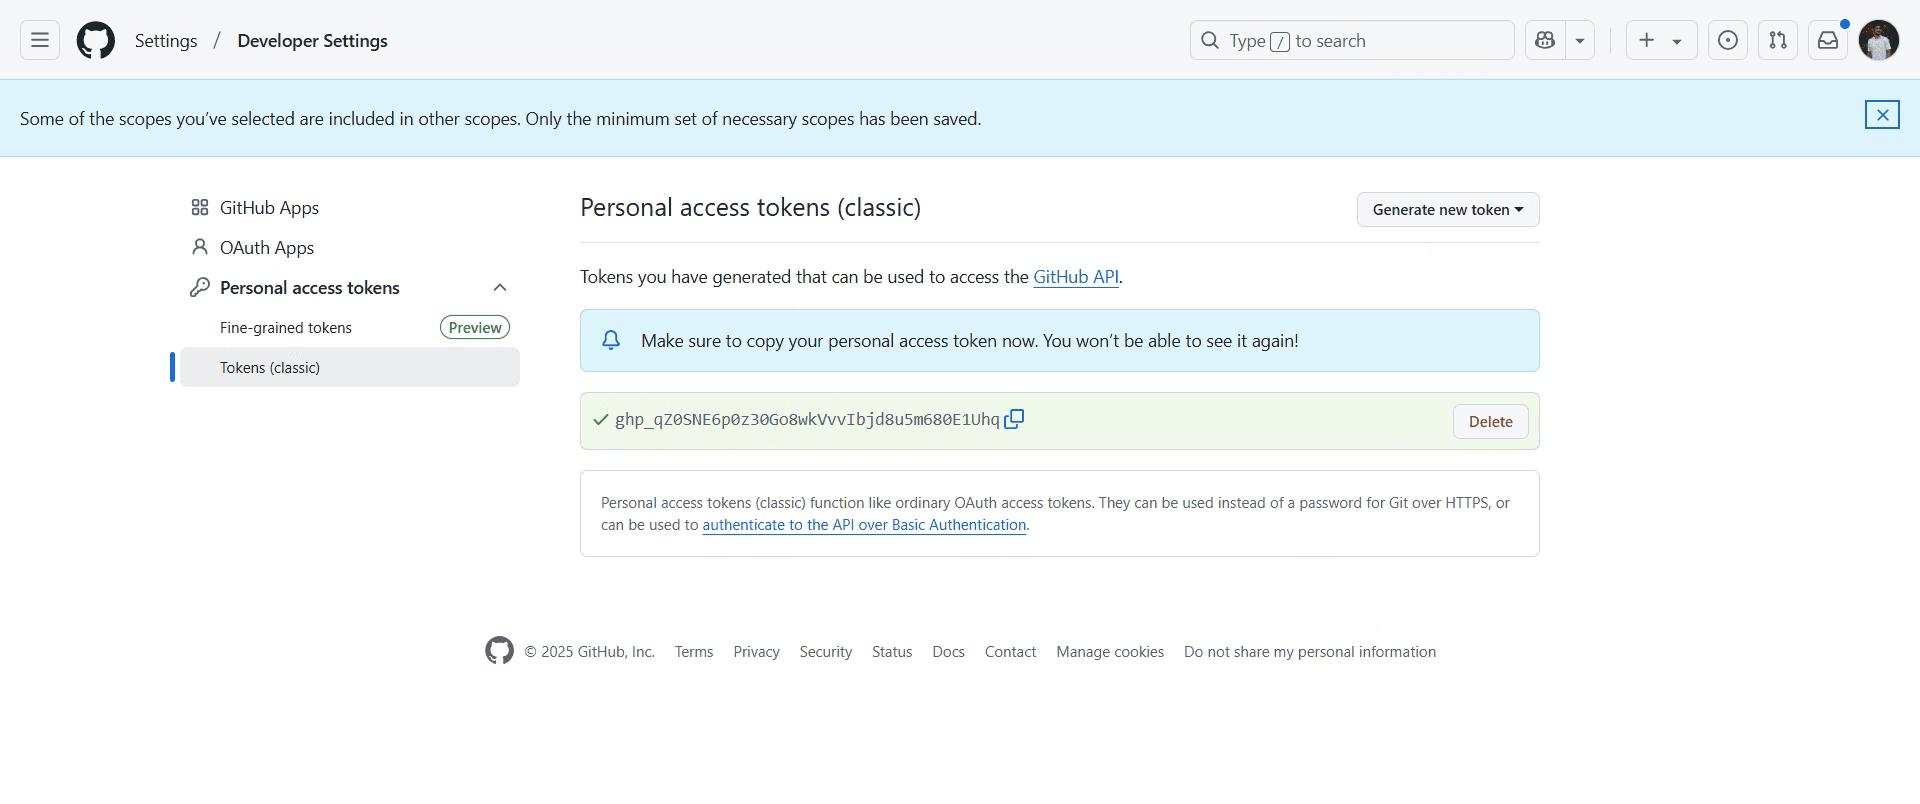This screenshot has width=1920, height=804.
Task: Open the Generate new token dropdown
Action: point(1448,209)
